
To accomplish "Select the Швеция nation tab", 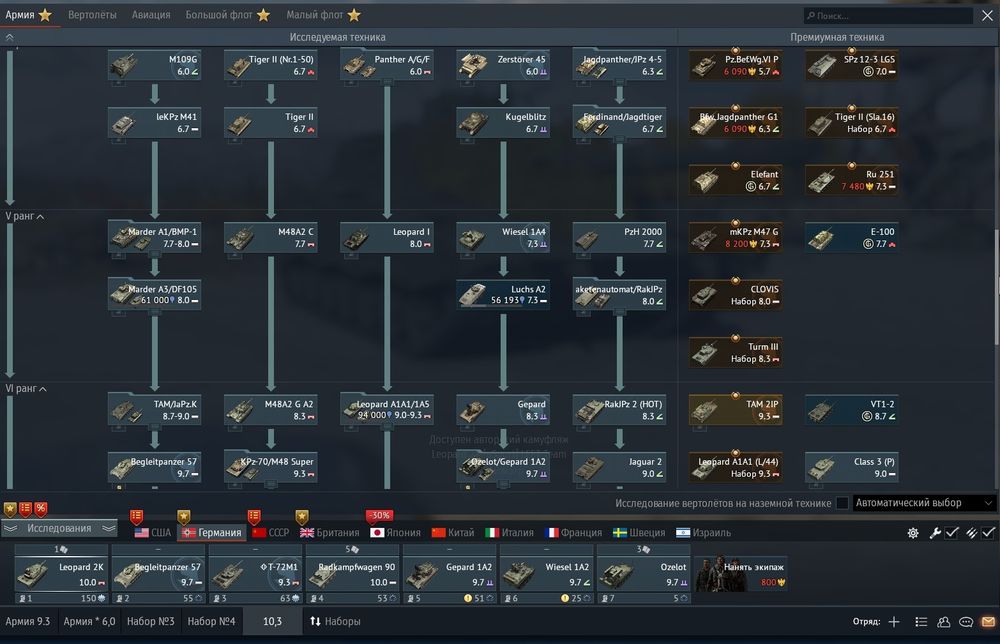I will (x=639, y=532).
